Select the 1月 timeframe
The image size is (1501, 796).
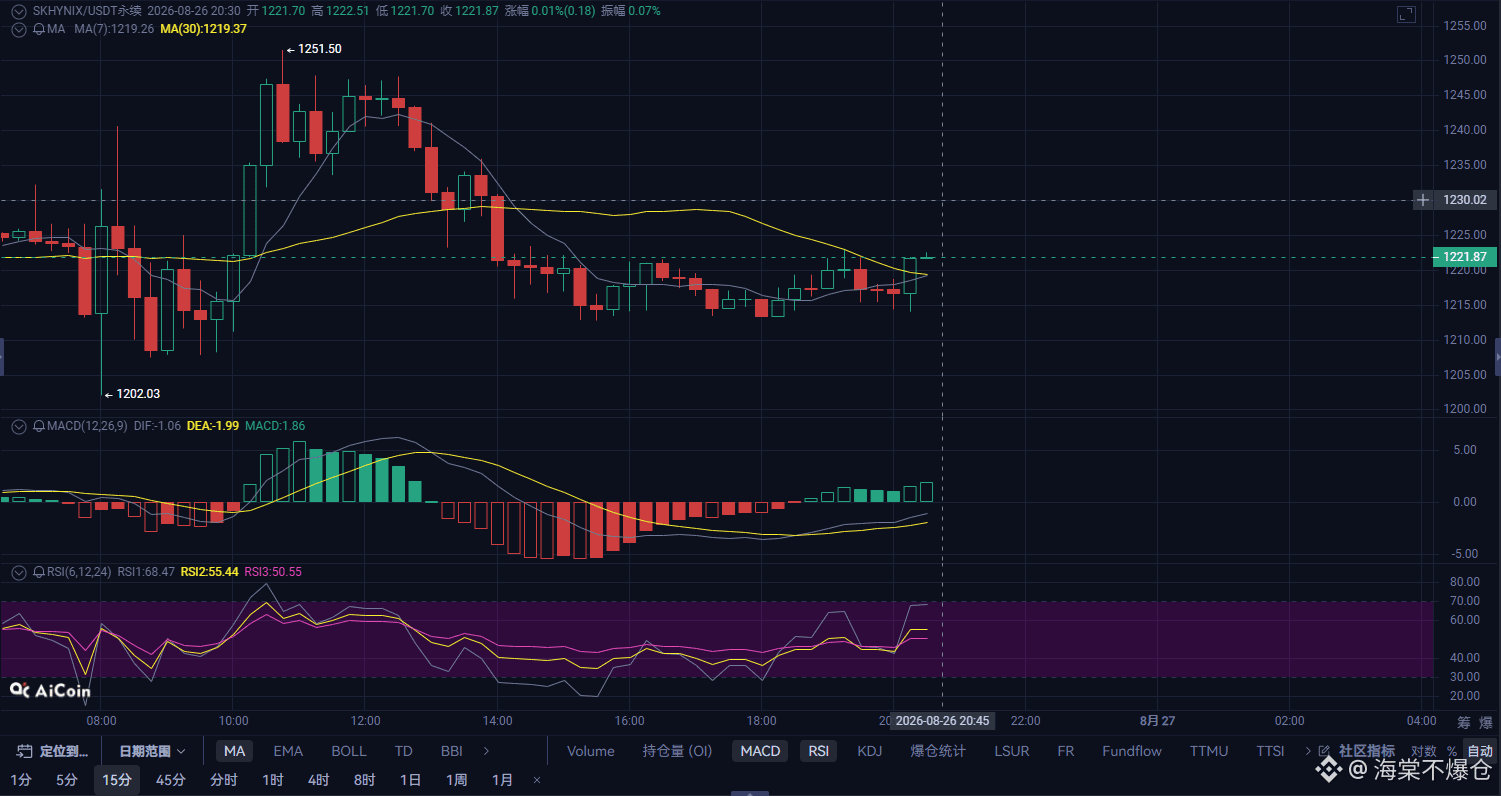coord(502,780)
